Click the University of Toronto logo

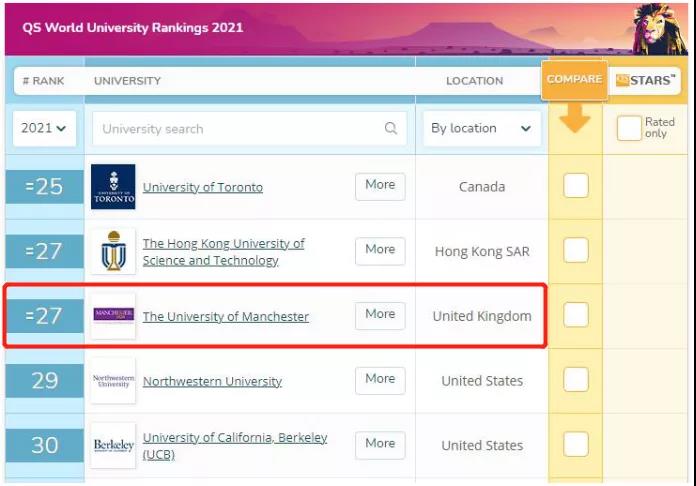pos(113,187)
